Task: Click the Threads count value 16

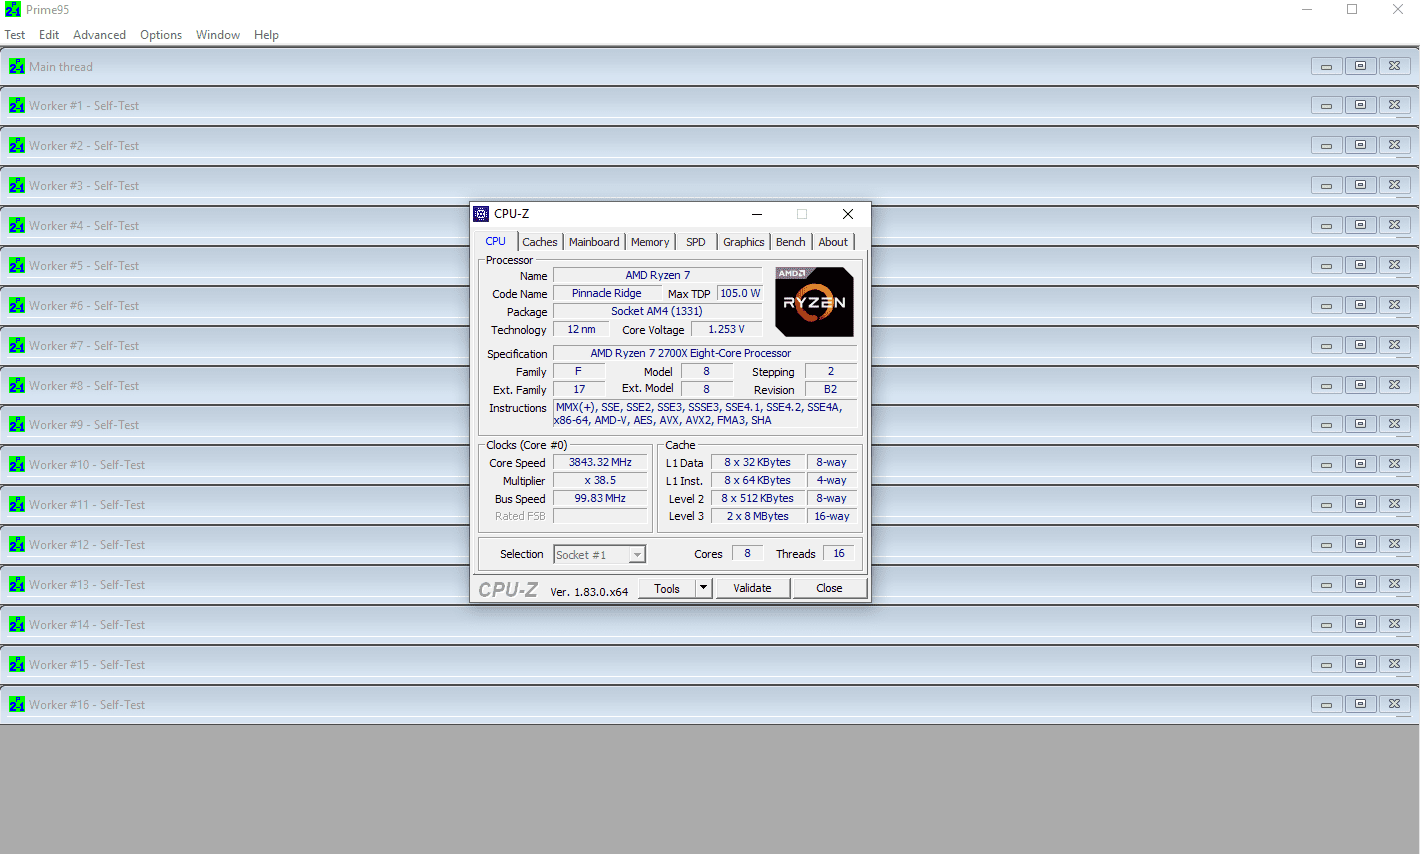Action: [839, 553]
